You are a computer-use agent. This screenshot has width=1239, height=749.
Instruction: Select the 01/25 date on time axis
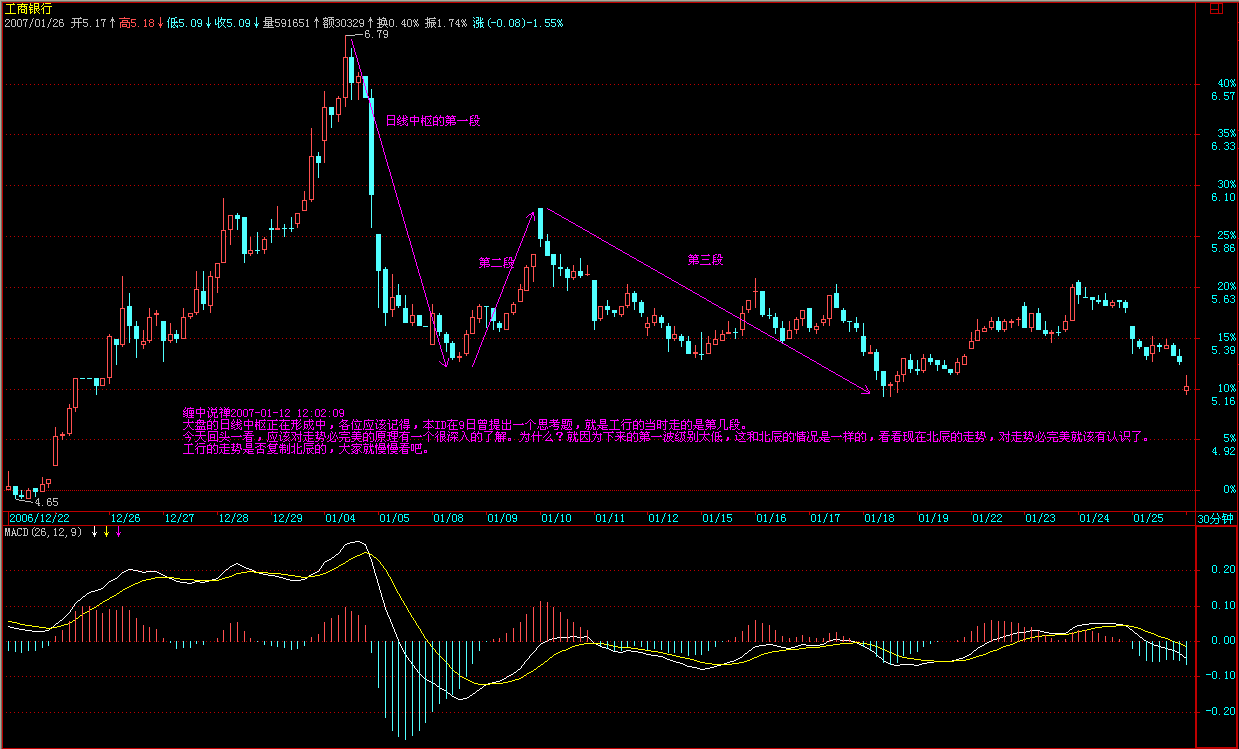(1148, 518)
